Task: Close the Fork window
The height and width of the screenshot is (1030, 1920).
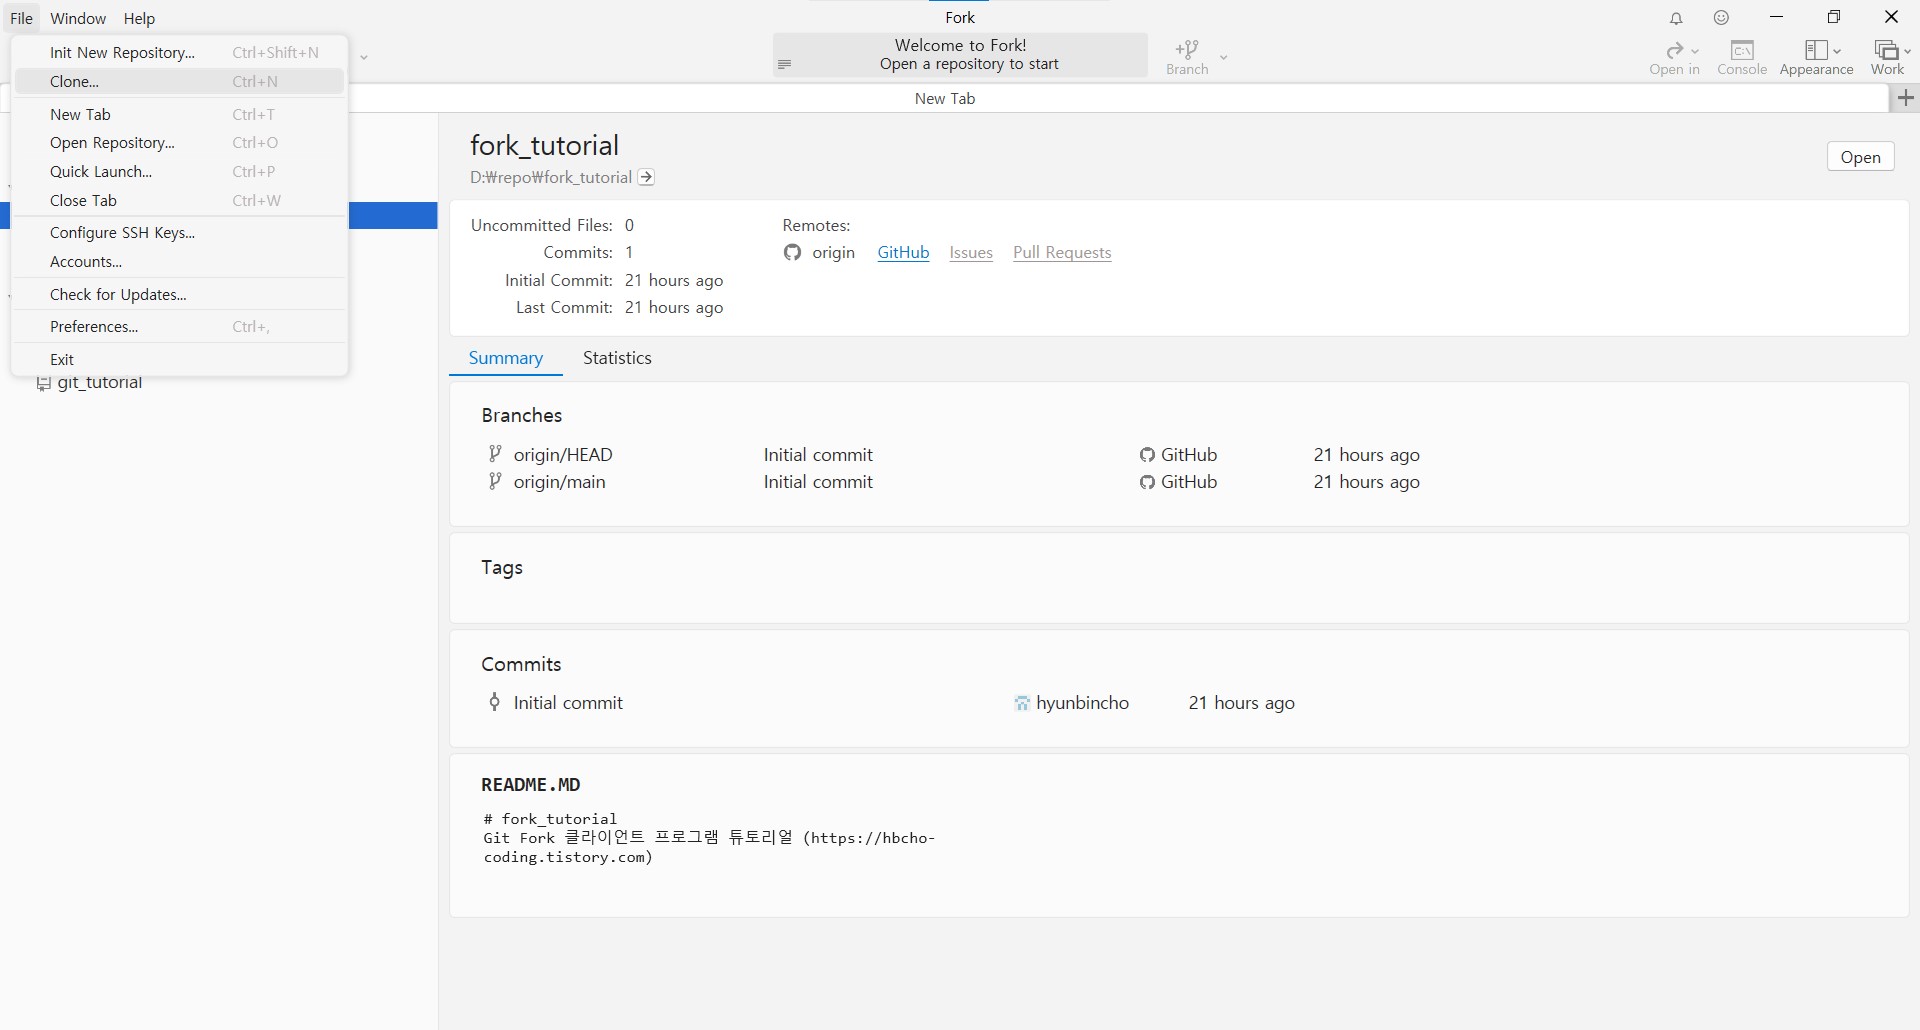Action: 1891,17
